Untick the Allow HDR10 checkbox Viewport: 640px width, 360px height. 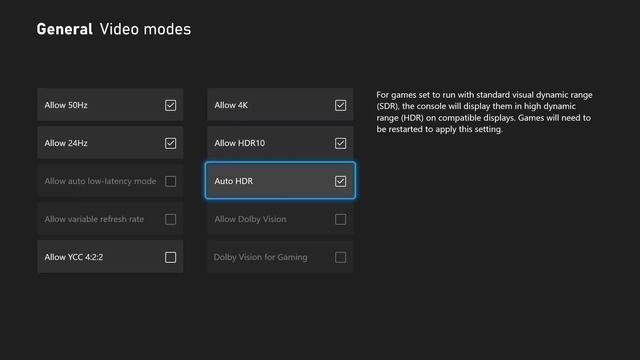coord(340,143)
